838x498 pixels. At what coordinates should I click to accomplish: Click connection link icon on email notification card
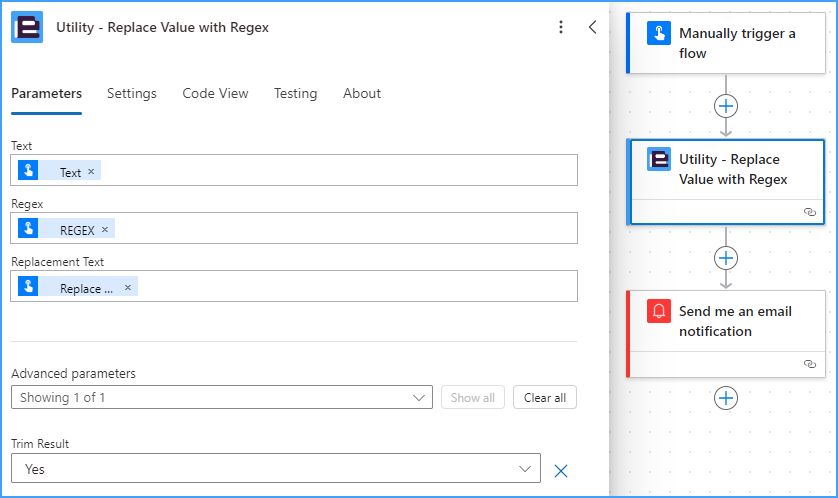point(810,364)
